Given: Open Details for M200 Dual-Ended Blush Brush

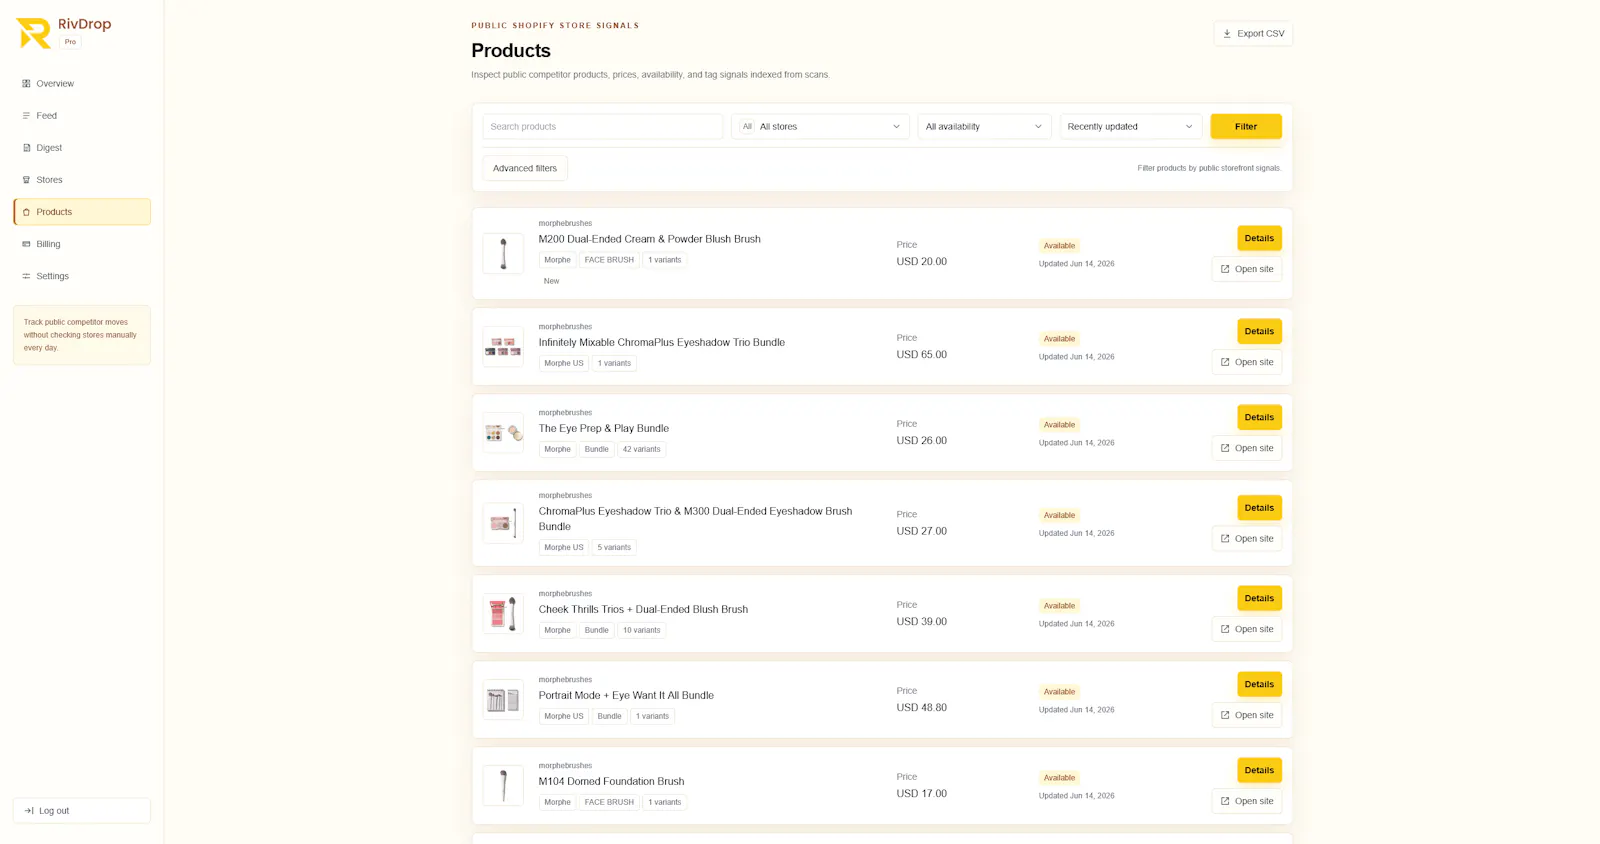Looking at the screenshot, I should pyautogui.click(x=1259, y=238).
